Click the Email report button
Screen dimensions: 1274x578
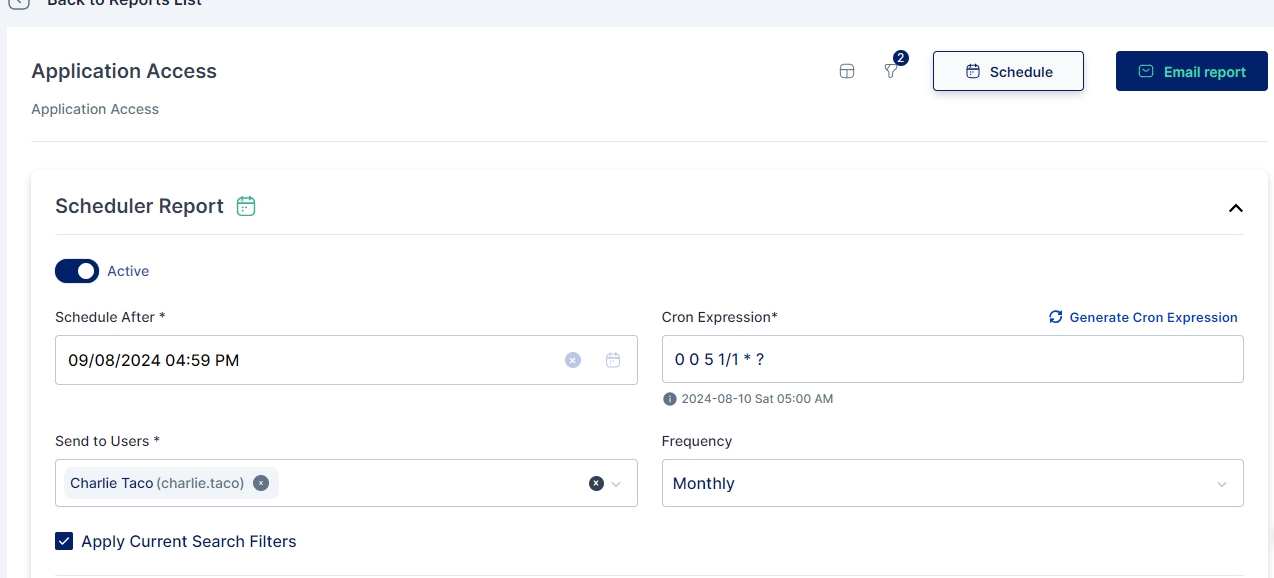click(1191, 72)
